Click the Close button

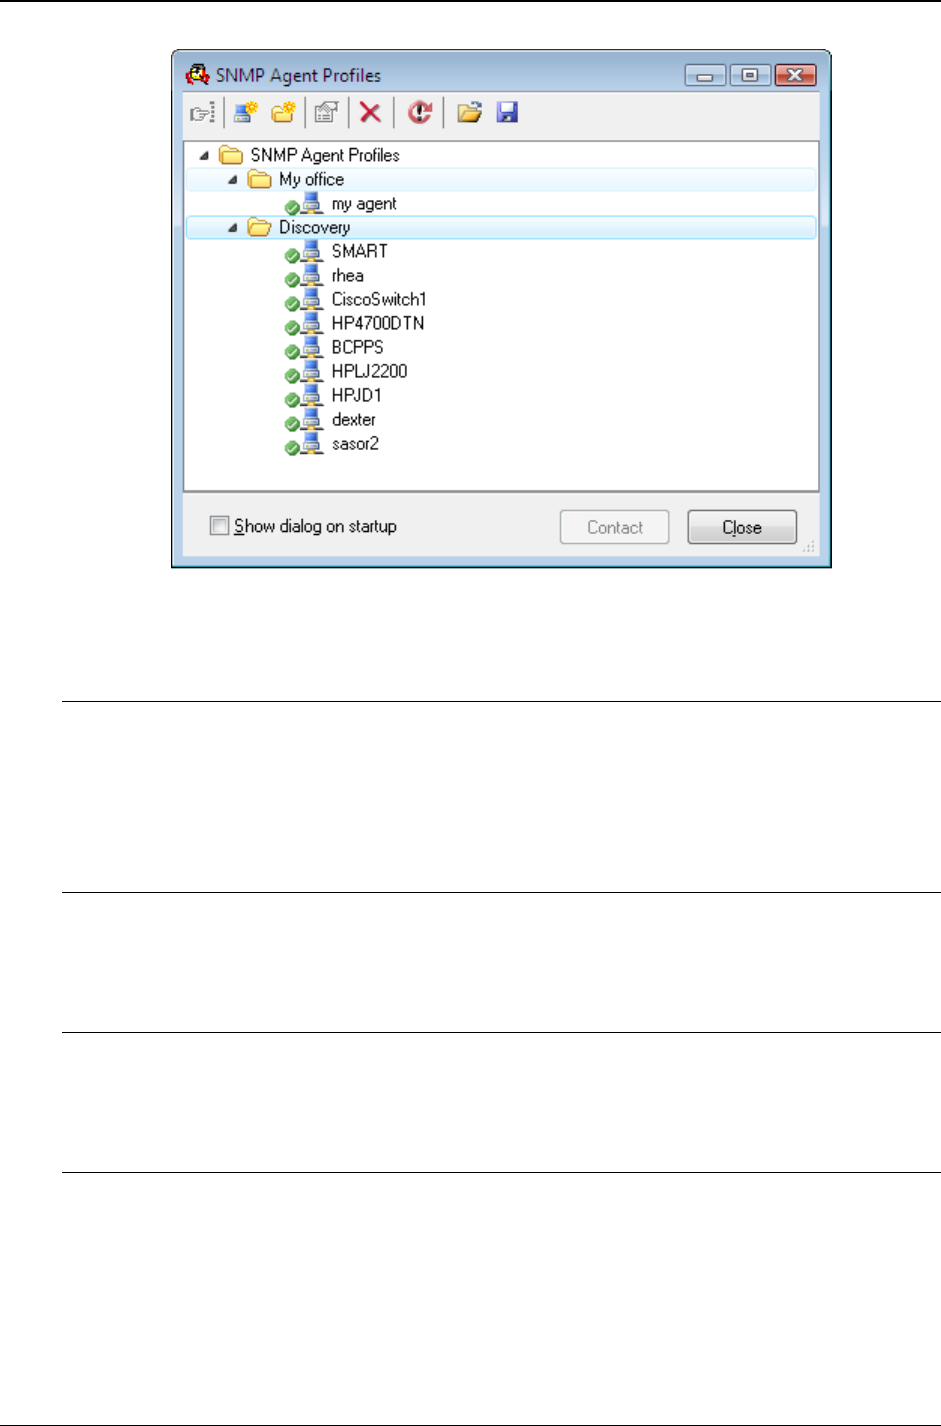742,527
